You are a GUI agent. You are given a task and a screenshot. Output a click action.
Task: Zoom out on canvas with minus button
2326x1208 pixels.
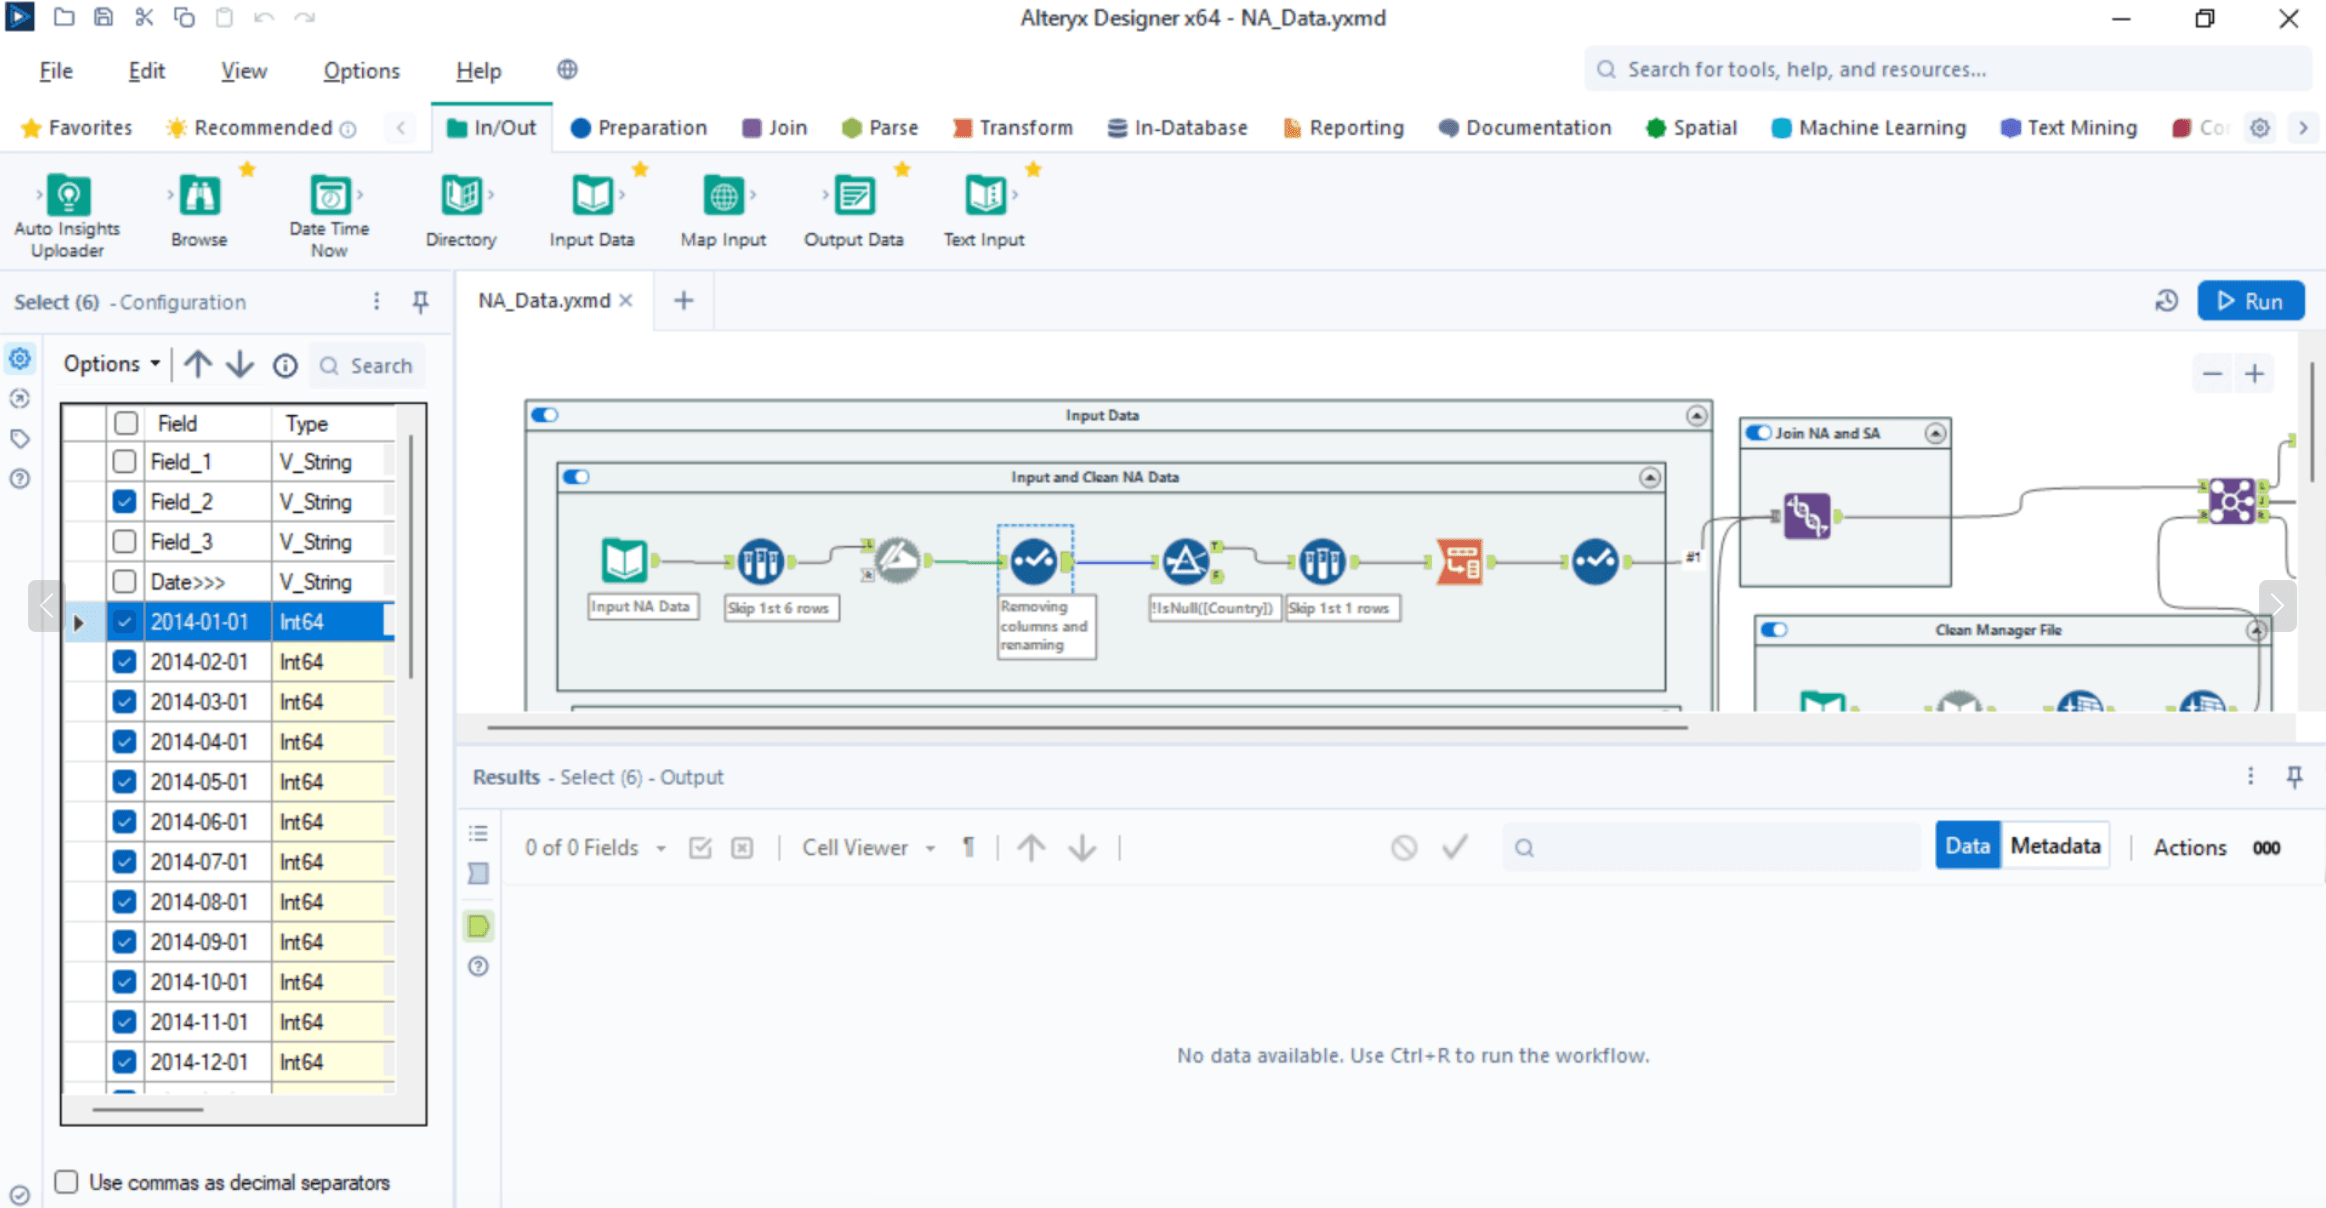(2213, 374)
